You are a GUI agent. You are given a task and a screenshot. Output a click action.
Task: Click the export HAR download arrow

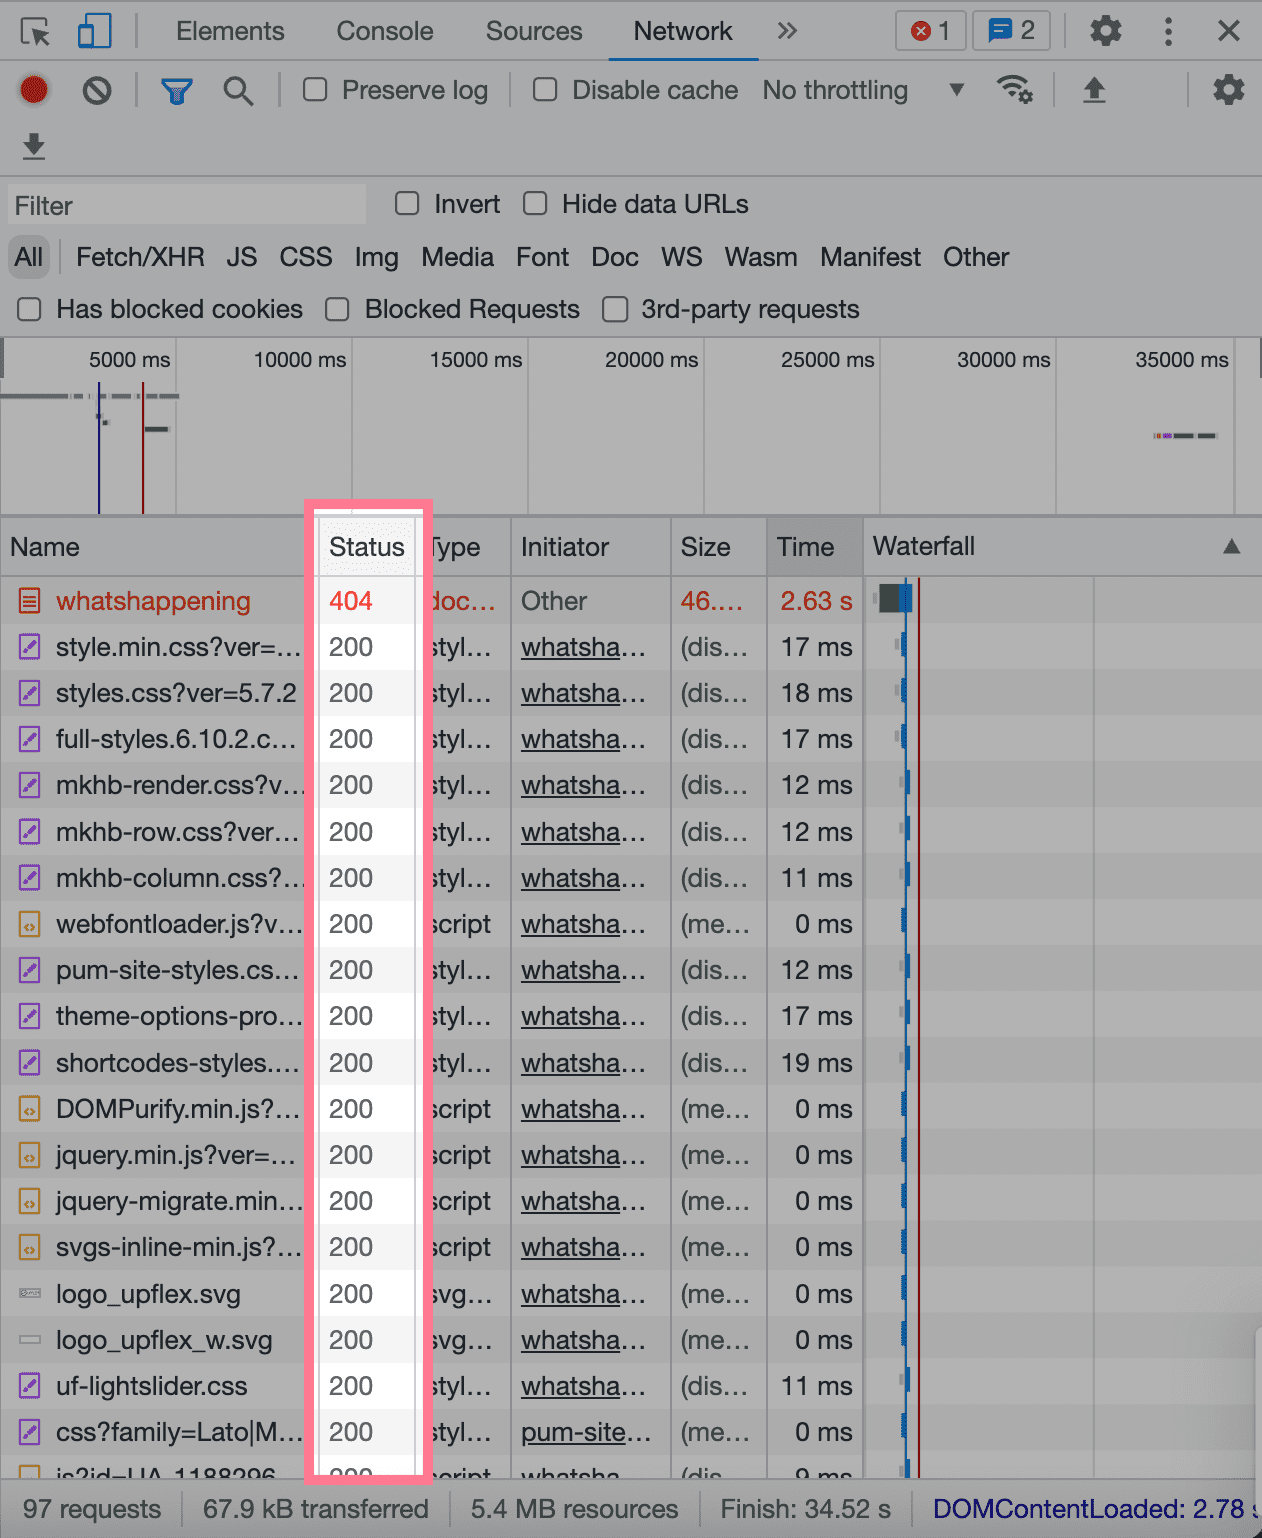(x=34, y=146)
